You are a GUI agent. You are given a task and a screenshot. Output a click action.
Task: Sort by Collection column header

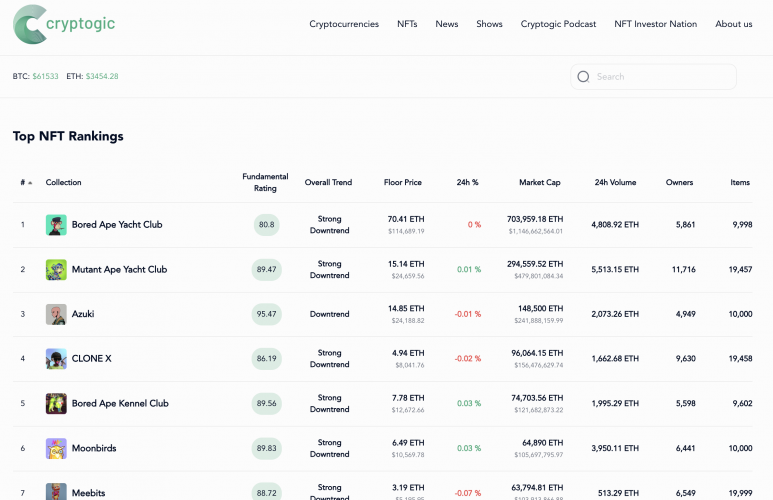coord(64,182)
